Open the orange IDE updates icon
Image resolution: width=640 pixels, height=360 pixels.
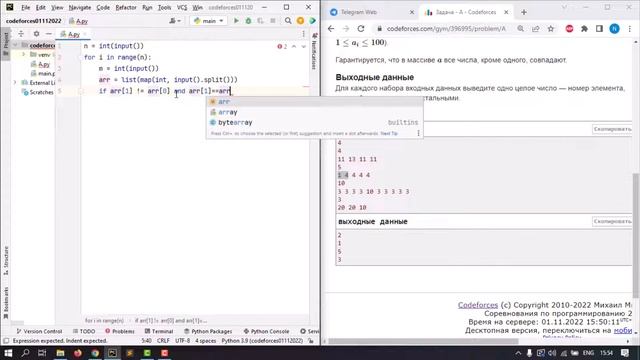click(x=300, y=20)
